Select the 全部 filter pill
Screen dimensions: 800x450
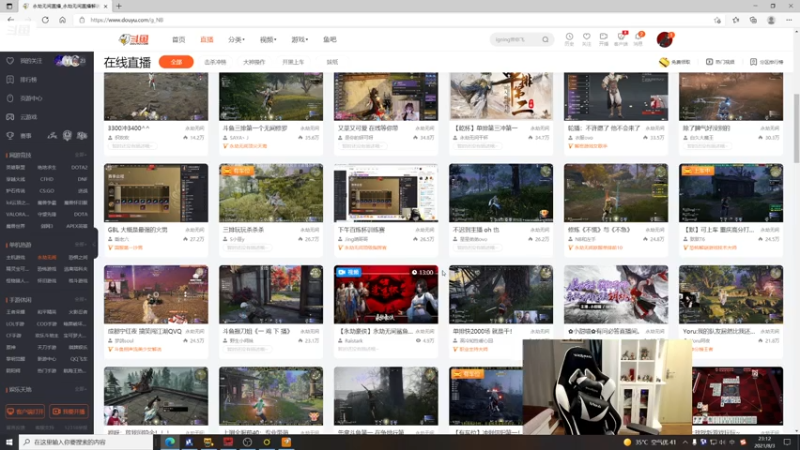[x=176, y=62]
